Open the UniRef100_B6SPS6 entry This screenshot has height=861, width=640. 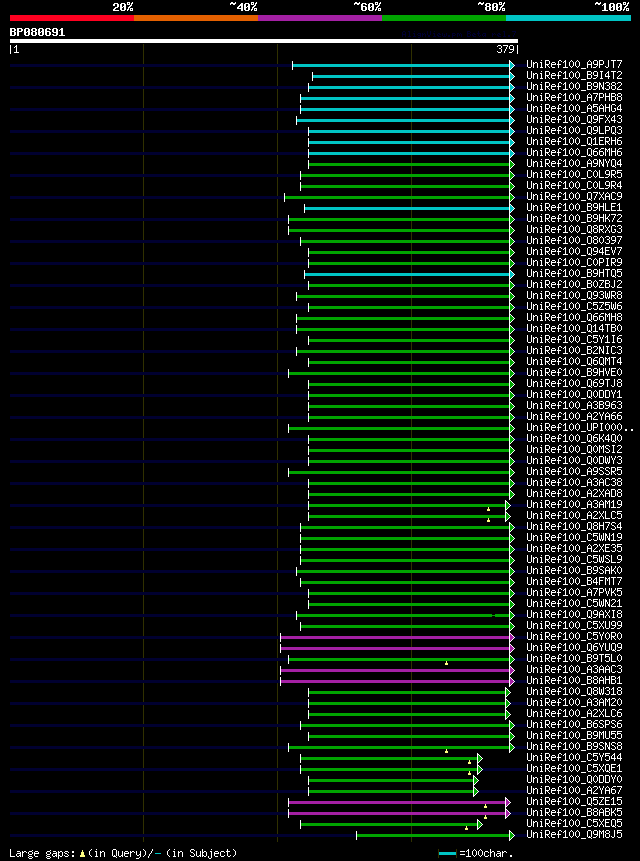[x=574, y=724]
